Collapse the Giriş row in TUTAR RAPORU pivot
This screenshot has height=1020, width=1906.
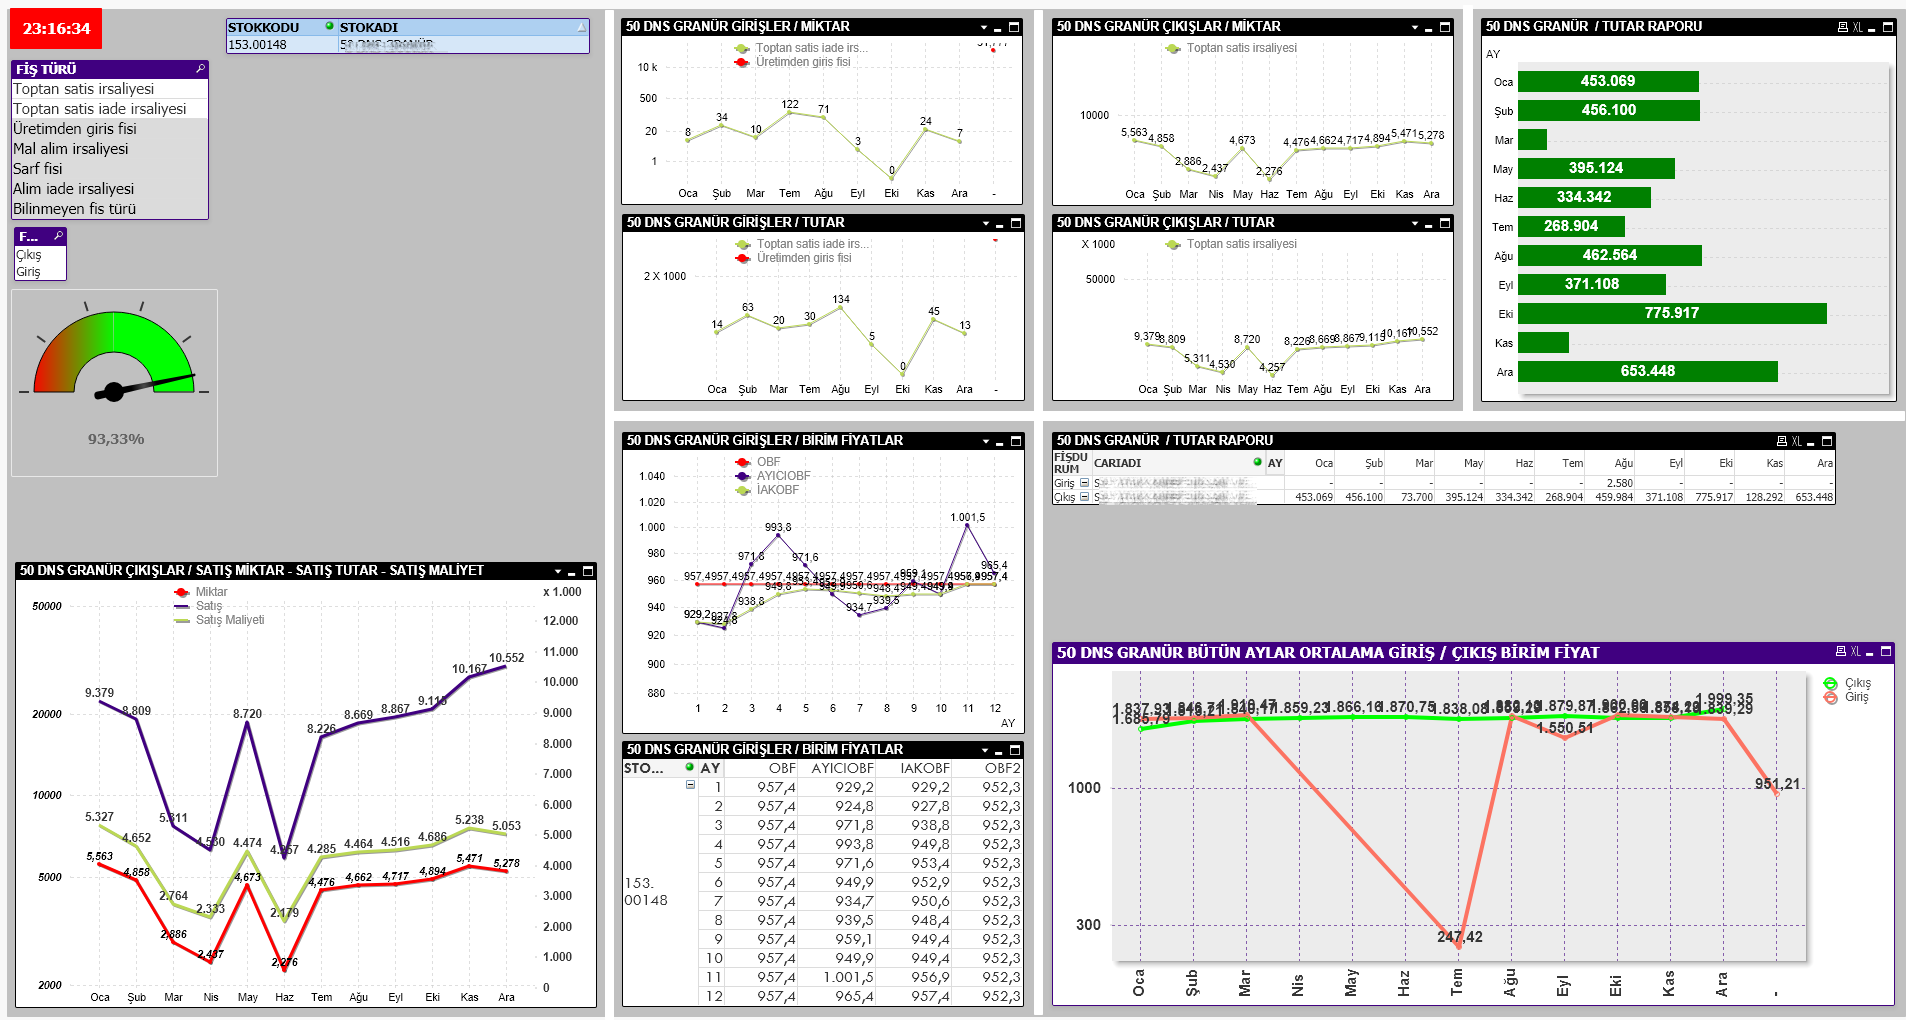(1084, 483)
